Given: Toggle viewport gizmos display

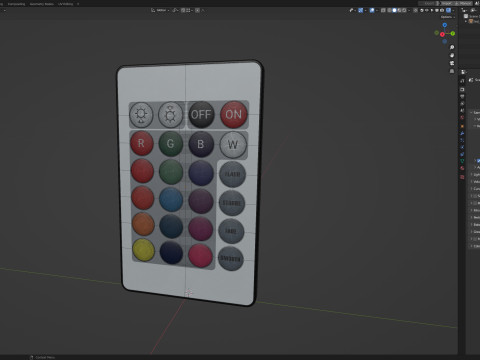Looking at the screenshot, I should coord(361,10).
